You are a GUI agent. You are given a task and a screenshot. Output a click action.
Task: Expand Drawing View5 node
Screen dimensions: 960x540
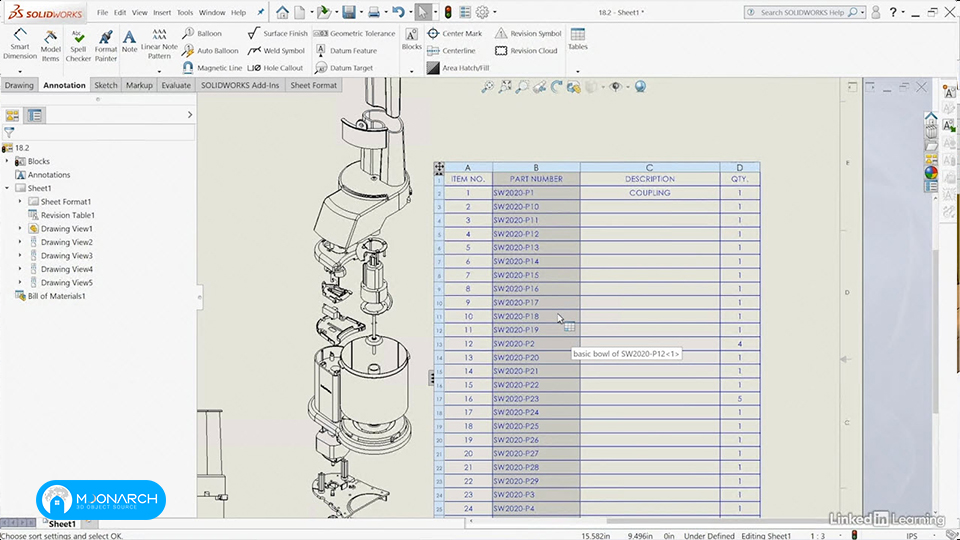tap(20, 282)
